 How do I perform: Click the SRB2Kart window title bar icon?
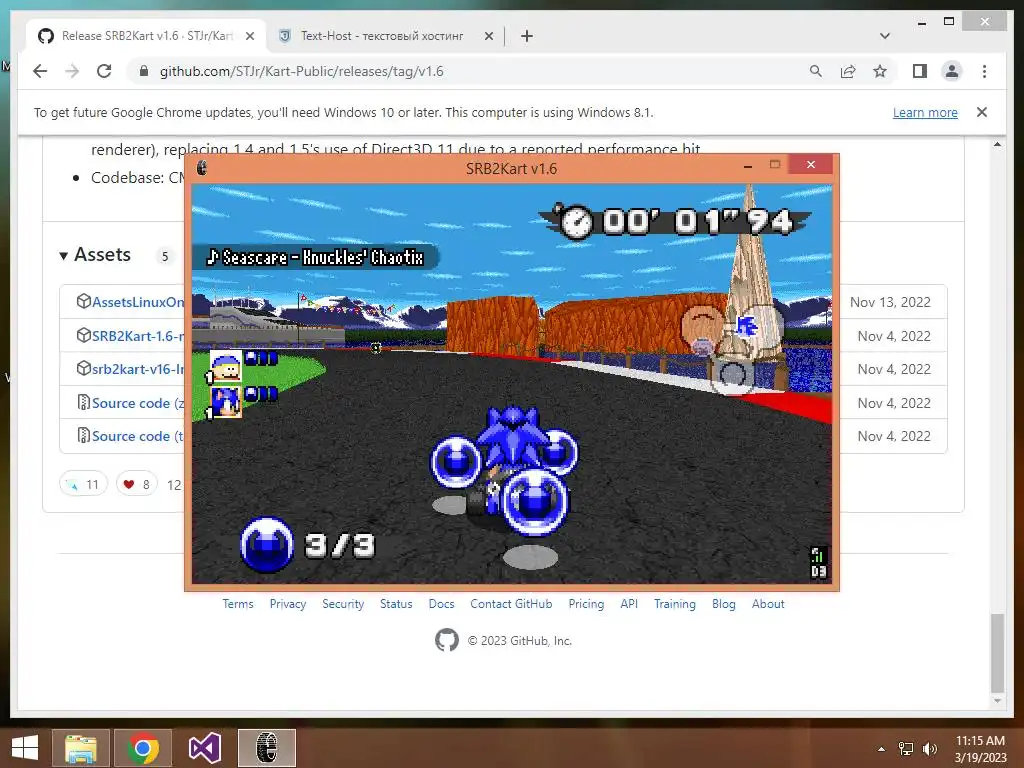(202, 168)
